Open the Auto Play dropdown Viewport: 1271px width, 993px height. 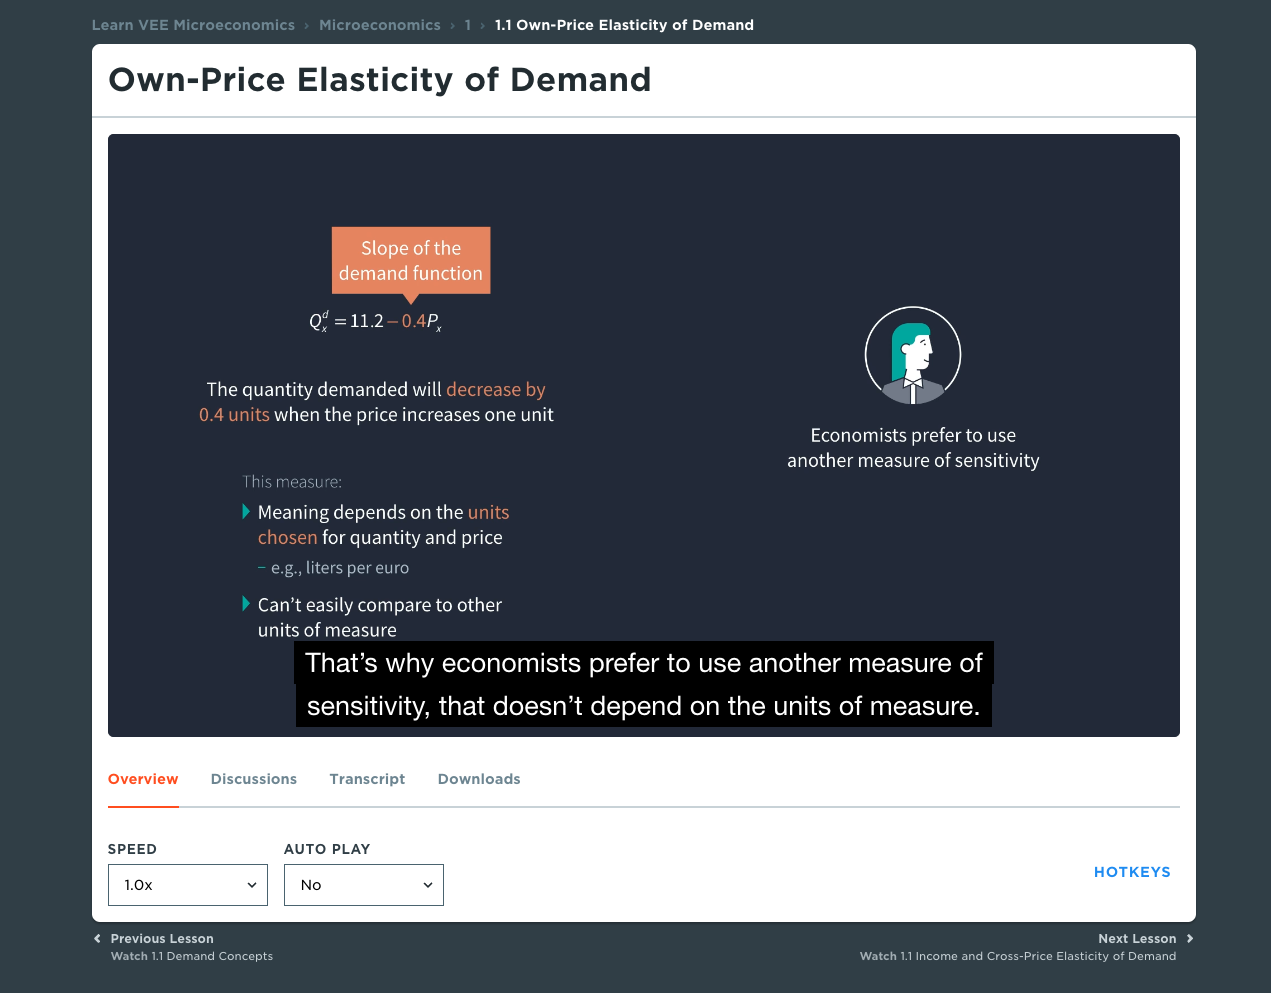pyautogui.click(x=363, y=884)
